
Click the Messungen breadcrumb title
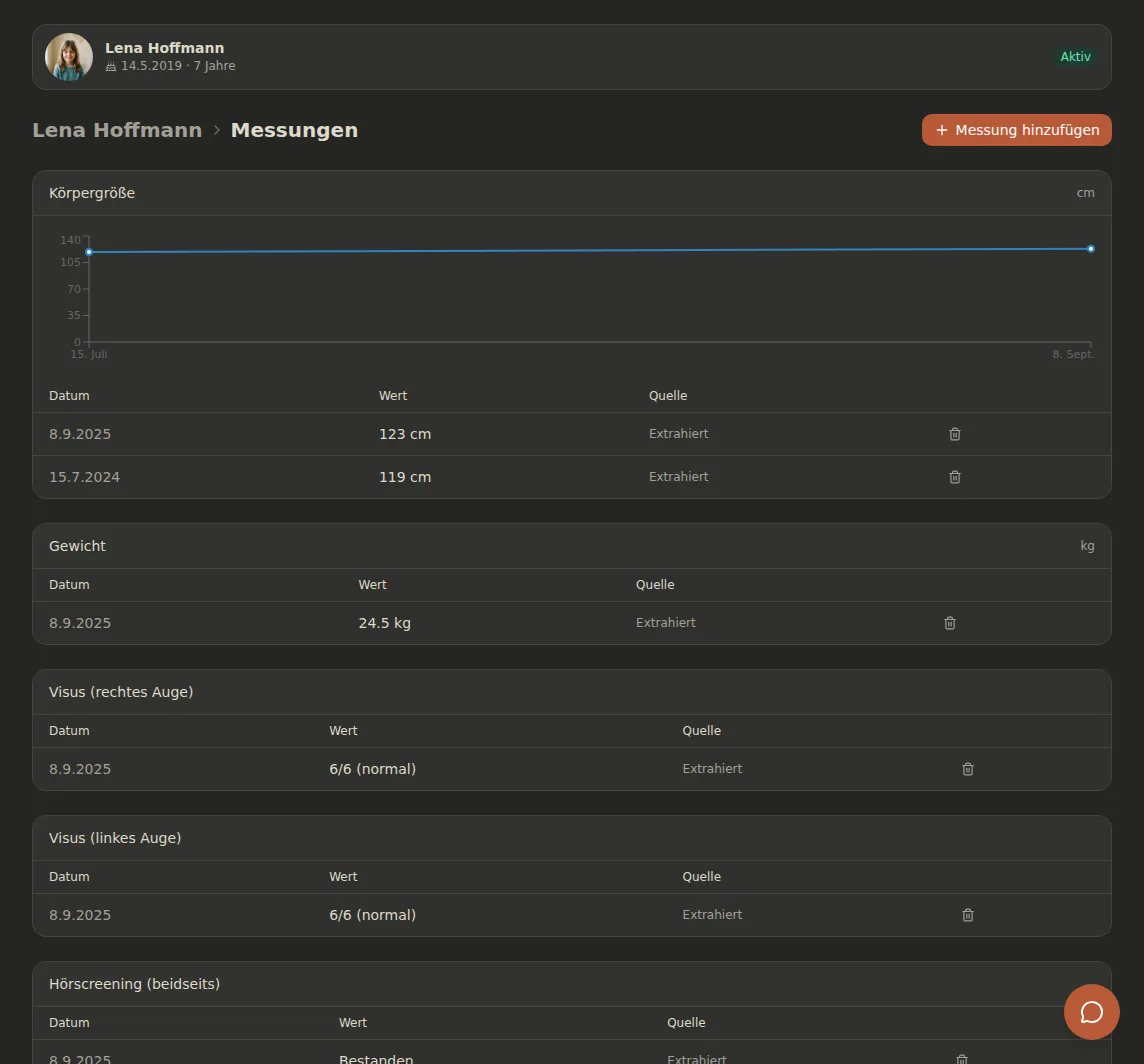[x=294, y=130]
